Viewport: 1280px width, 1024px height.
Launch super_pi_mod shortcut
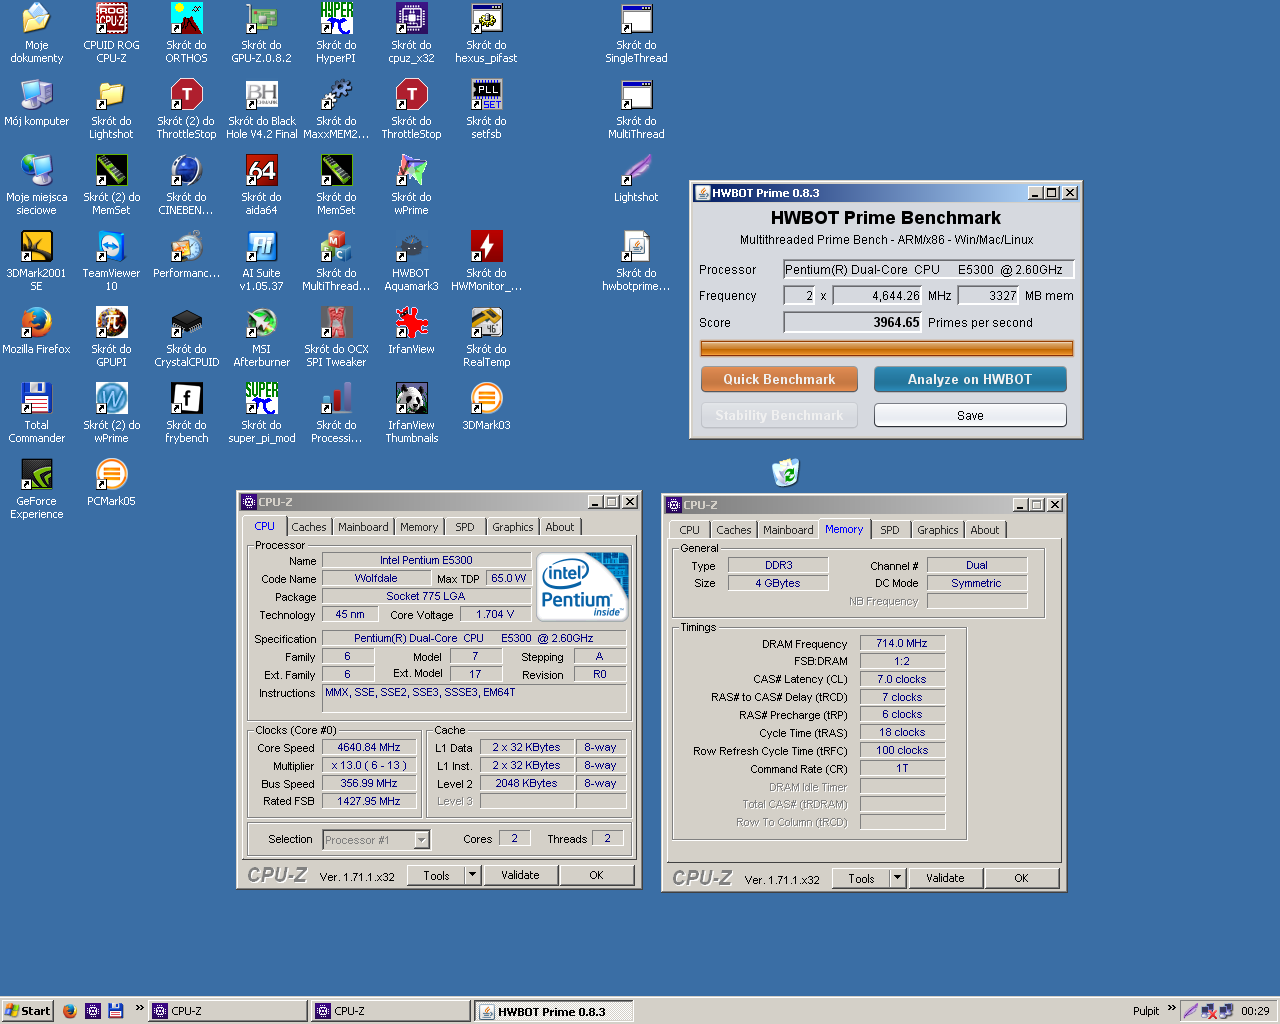pos(261,413)
